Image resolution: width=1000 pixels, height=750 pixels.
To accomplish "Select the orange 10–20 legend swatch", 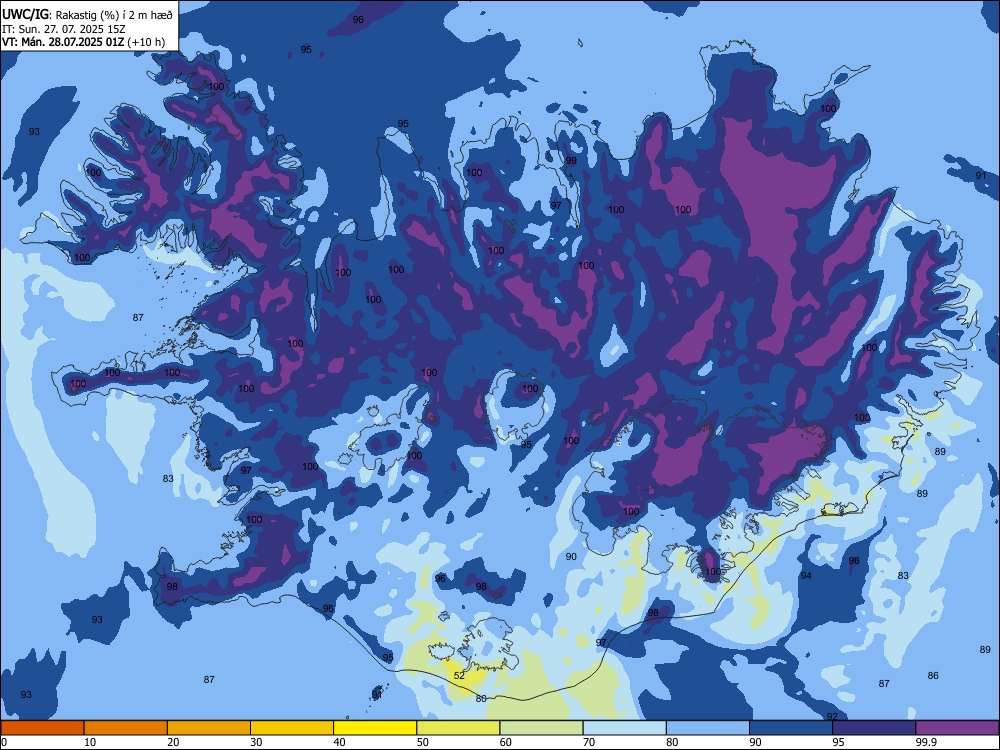I will [x=126, y=728].
